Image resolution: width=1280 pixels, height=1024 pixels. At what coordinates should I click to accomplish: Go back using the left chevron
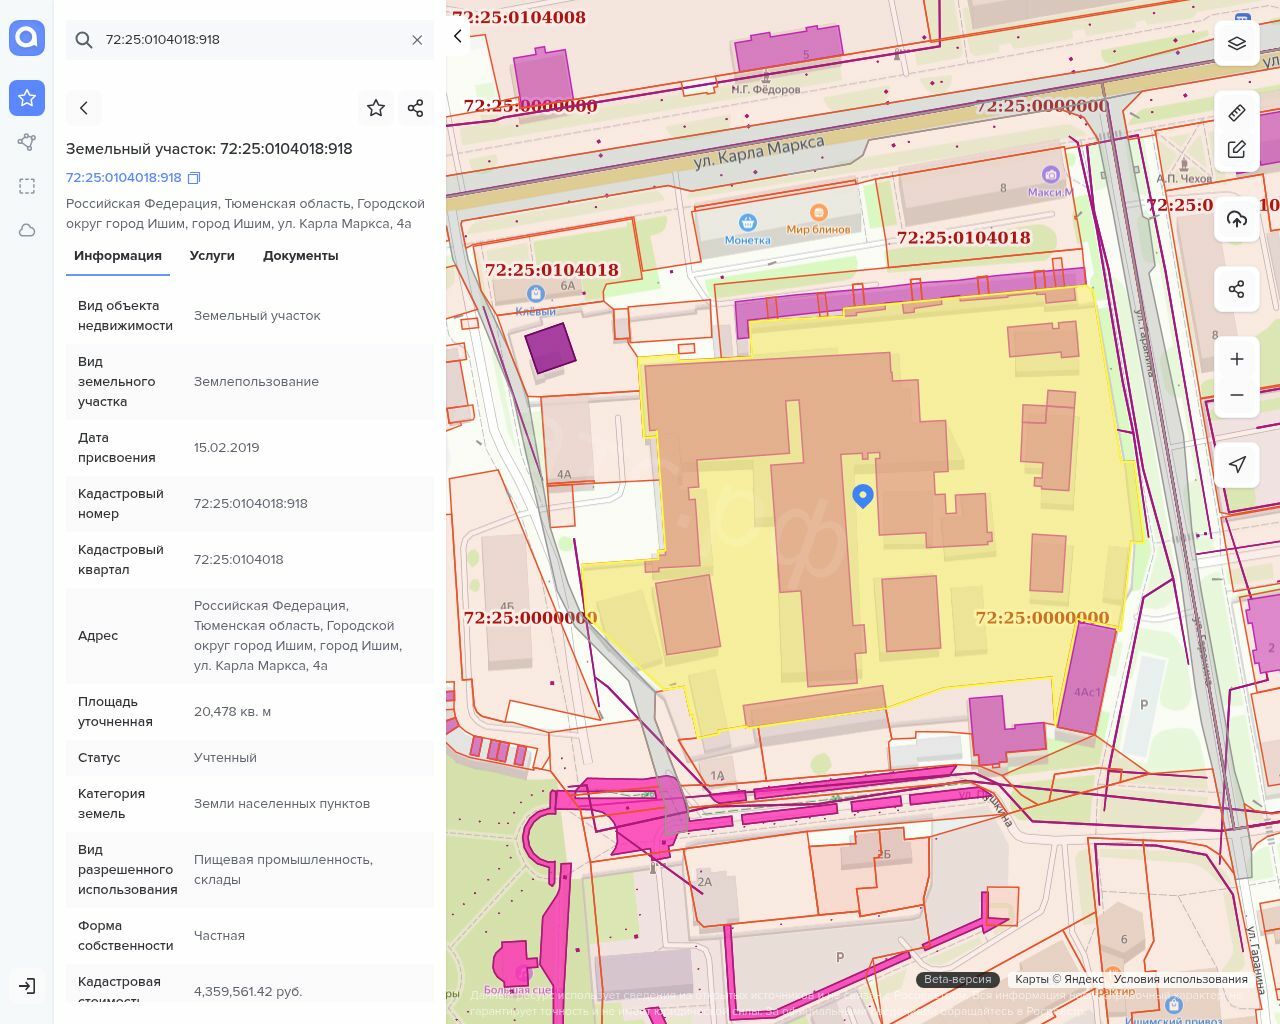[x=84, y=108]
